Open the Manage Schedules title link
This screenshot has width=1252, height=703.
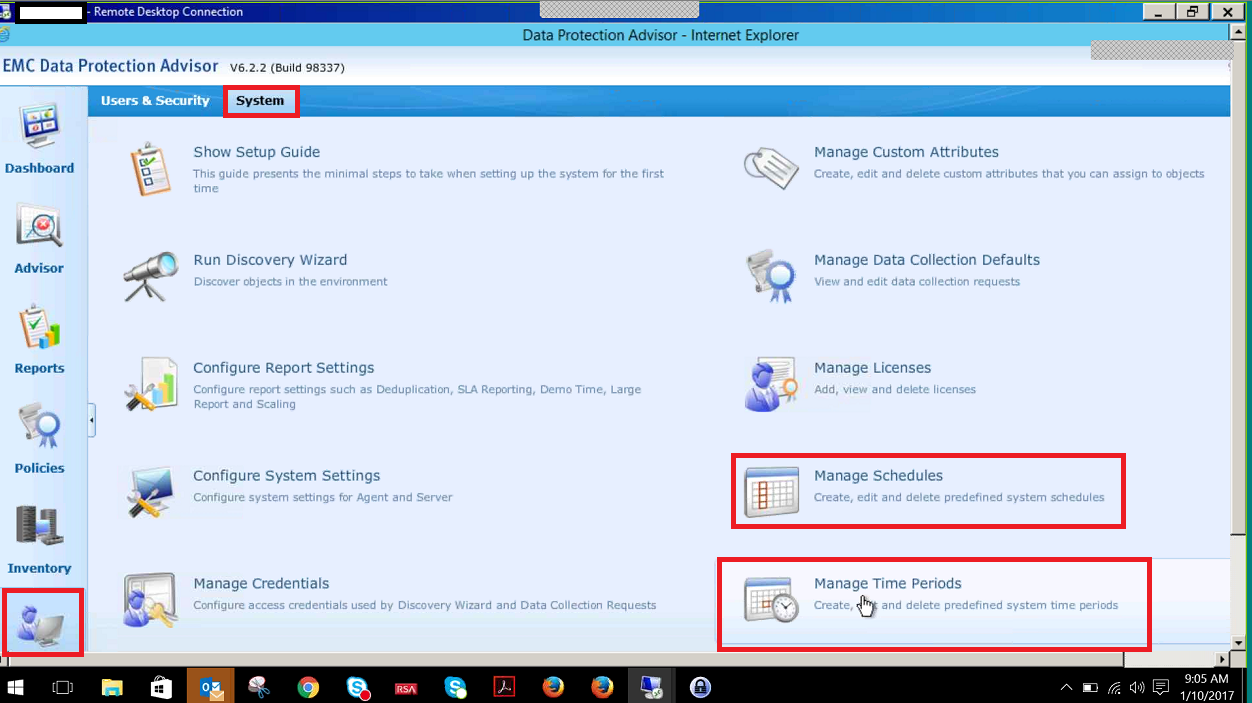coord(878,476)
